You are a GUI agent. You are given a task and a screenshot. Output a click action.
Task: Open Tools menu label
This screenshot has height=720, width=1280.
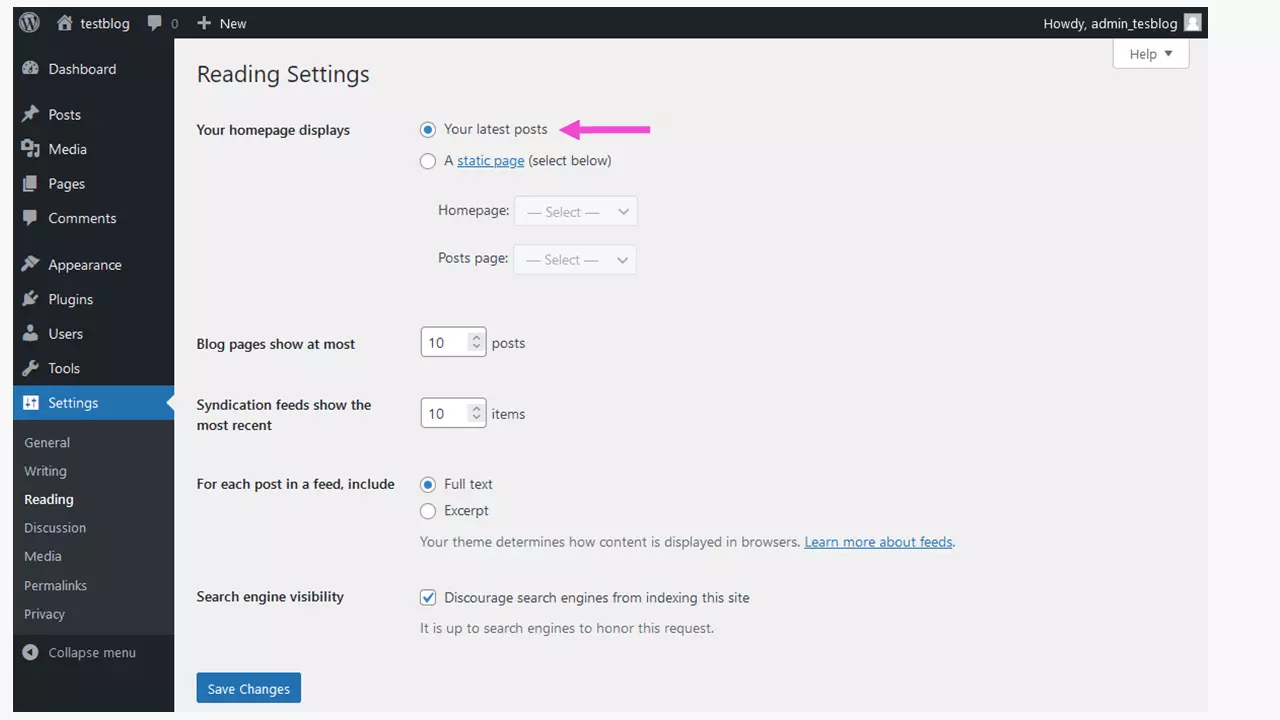(x=64, y=368)
